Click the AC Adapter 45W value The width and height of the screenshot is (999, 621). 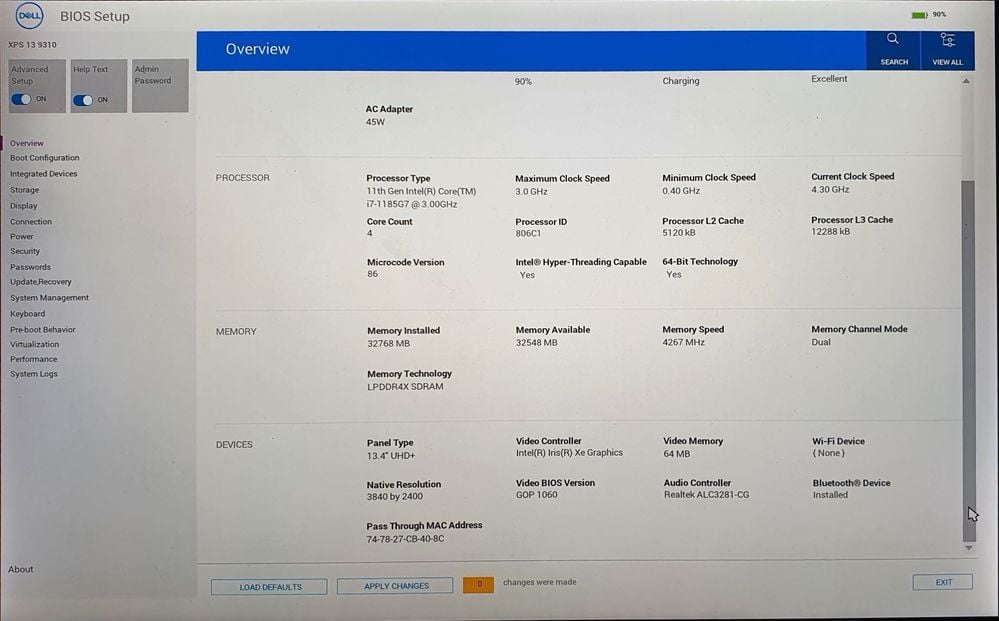click(375, 122)
